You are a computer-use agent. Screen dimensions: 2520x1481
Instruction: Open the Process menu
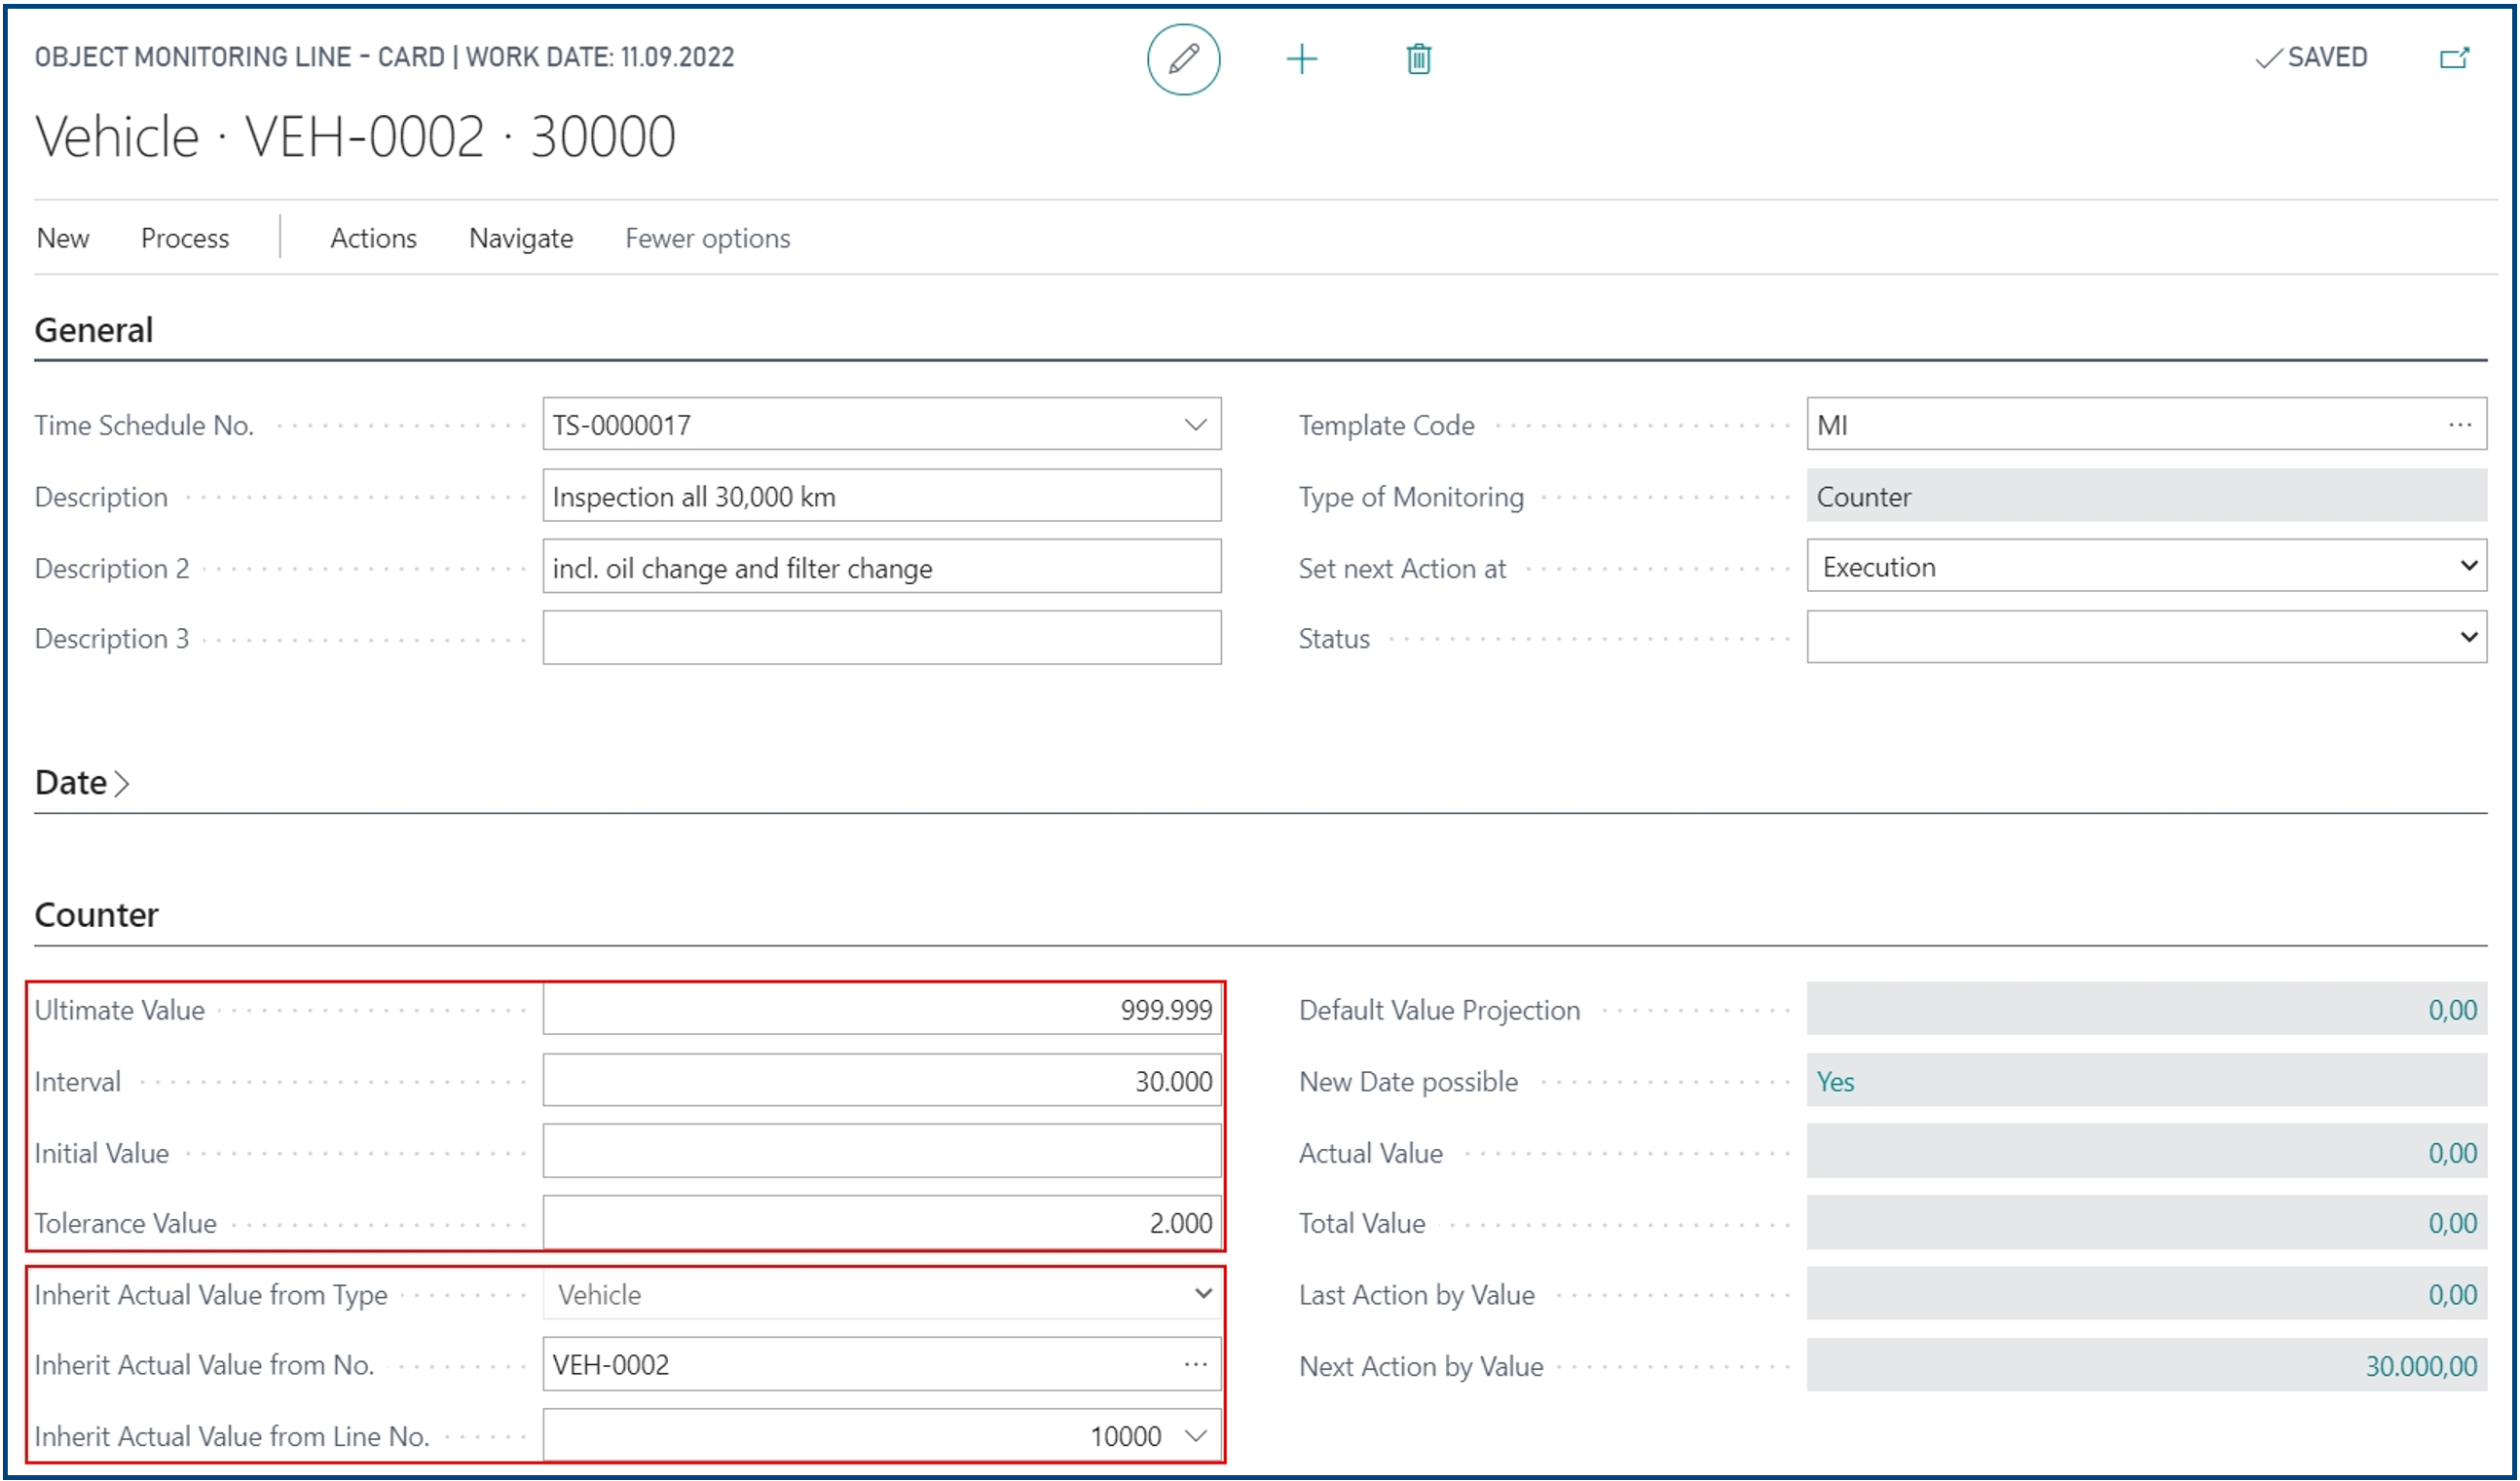click(185, 238)
